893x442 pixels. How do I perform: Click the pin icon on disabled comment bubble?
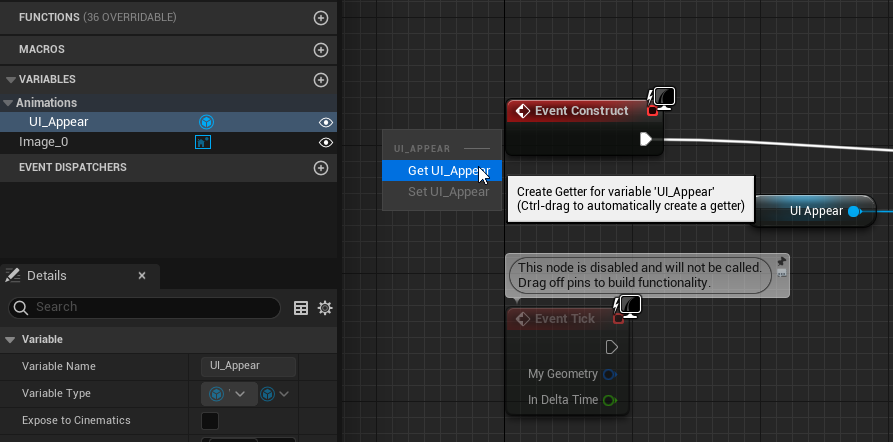pos(781,261)
